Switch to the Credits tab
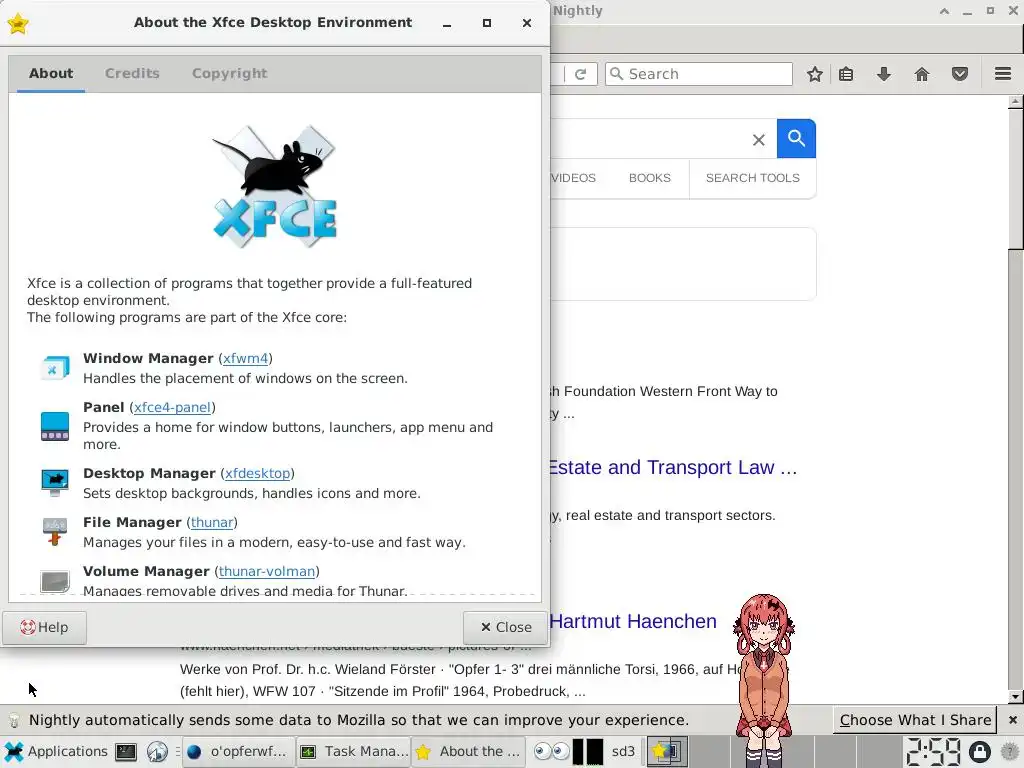Image resolution: width=1024 pixels, height=768 pixels. (132, 73)
